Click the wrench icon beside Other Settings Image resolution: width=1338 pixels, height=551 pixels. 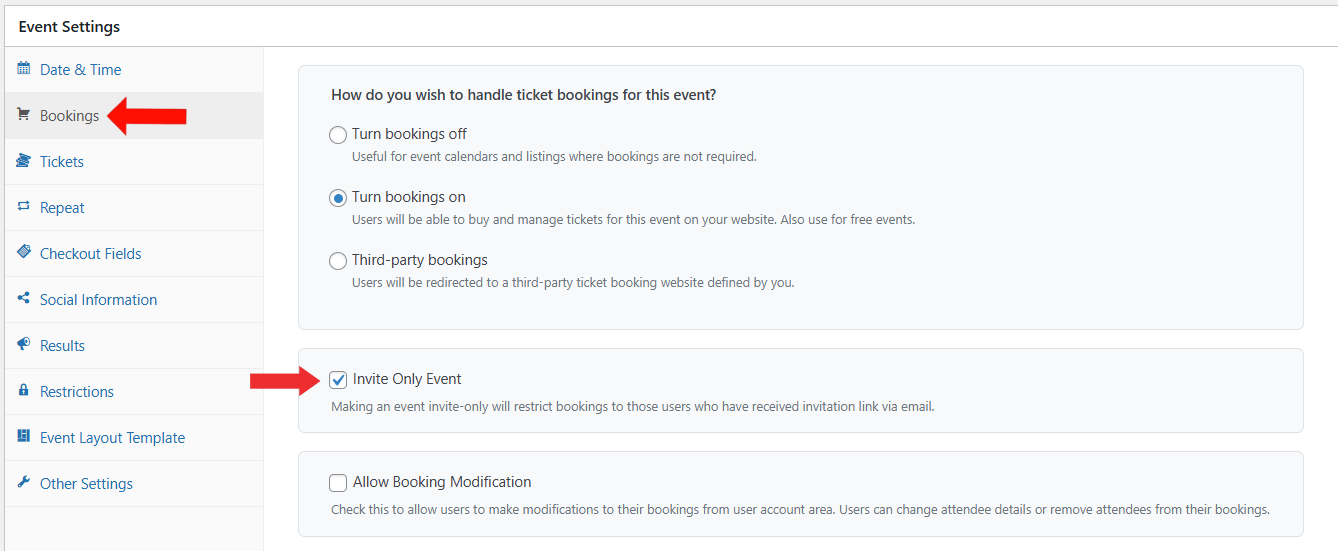(24, 483)
